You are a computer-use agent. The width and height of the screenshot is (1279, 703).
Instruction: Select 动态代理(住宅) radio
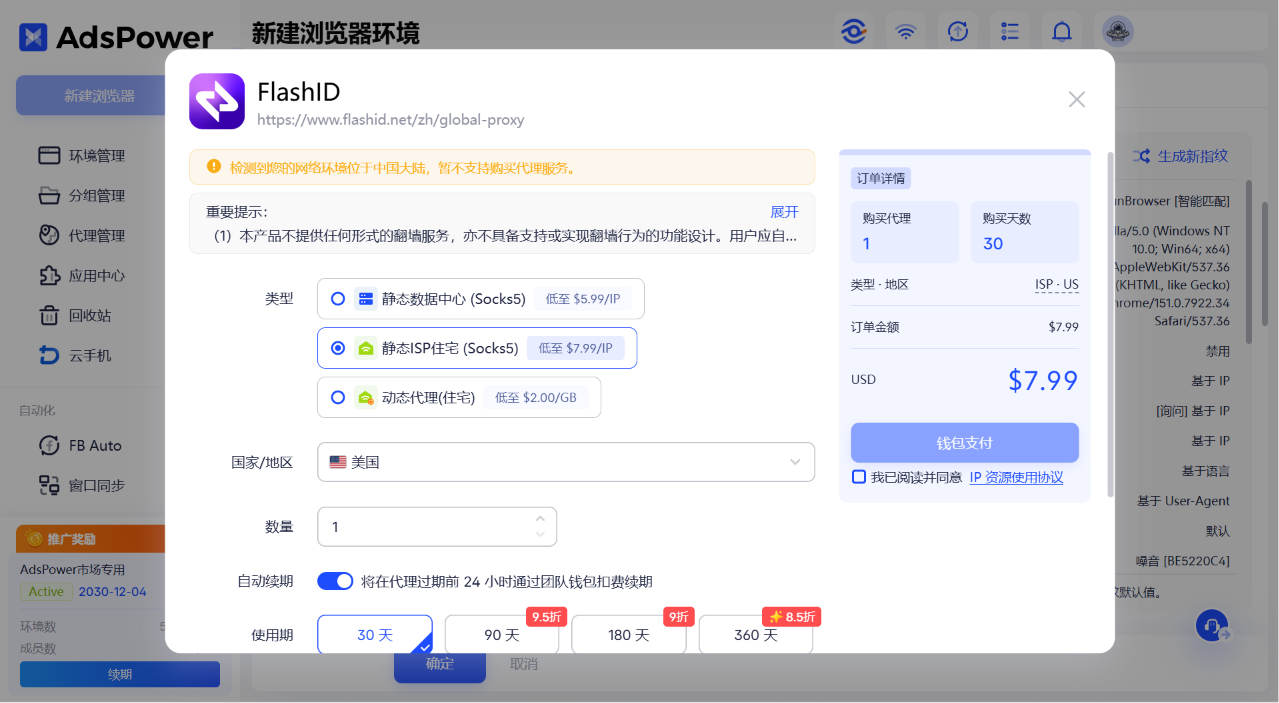pos(338,397)
